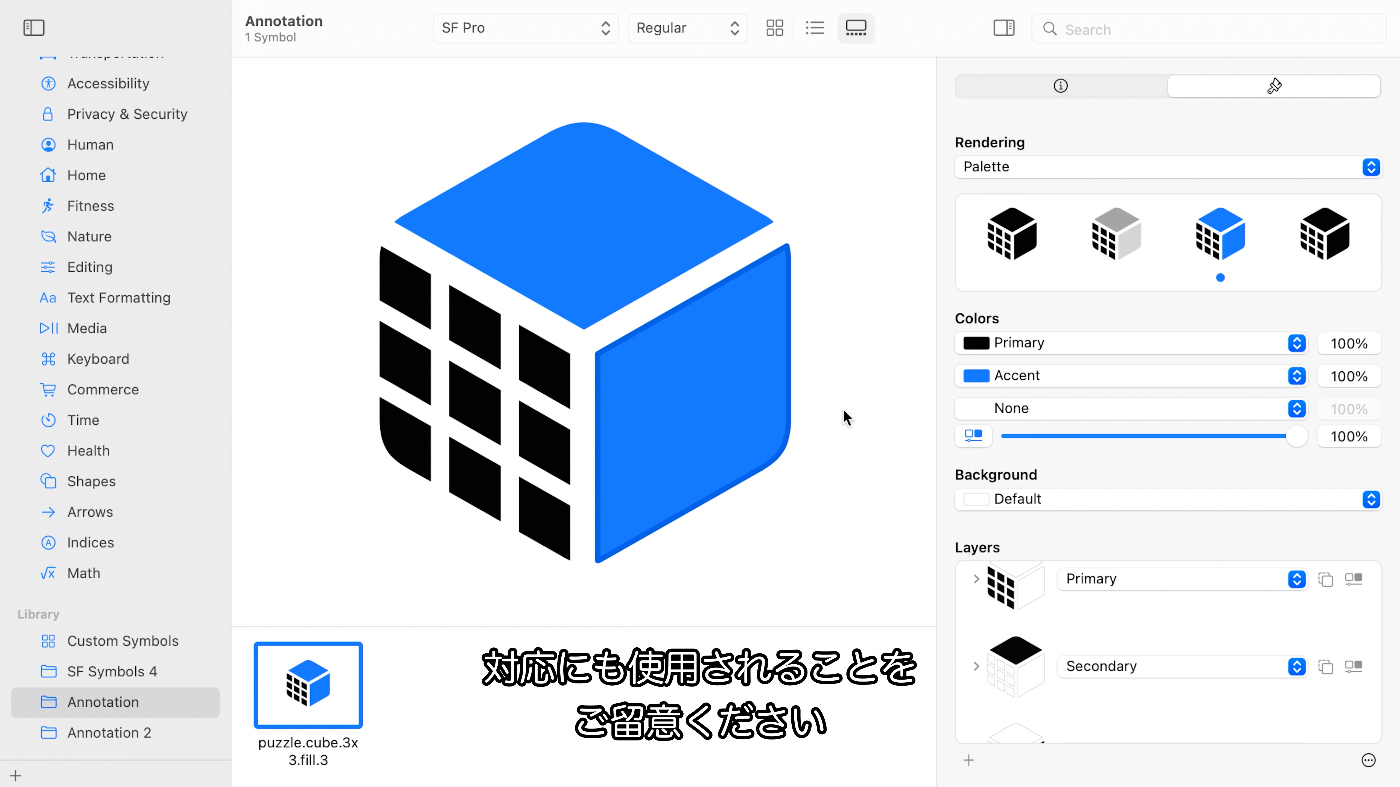Image resolution: width=1400 pixels, height=787 pixels.
Task: Open the SF Pro font dropdown
Action: (526, 28)
